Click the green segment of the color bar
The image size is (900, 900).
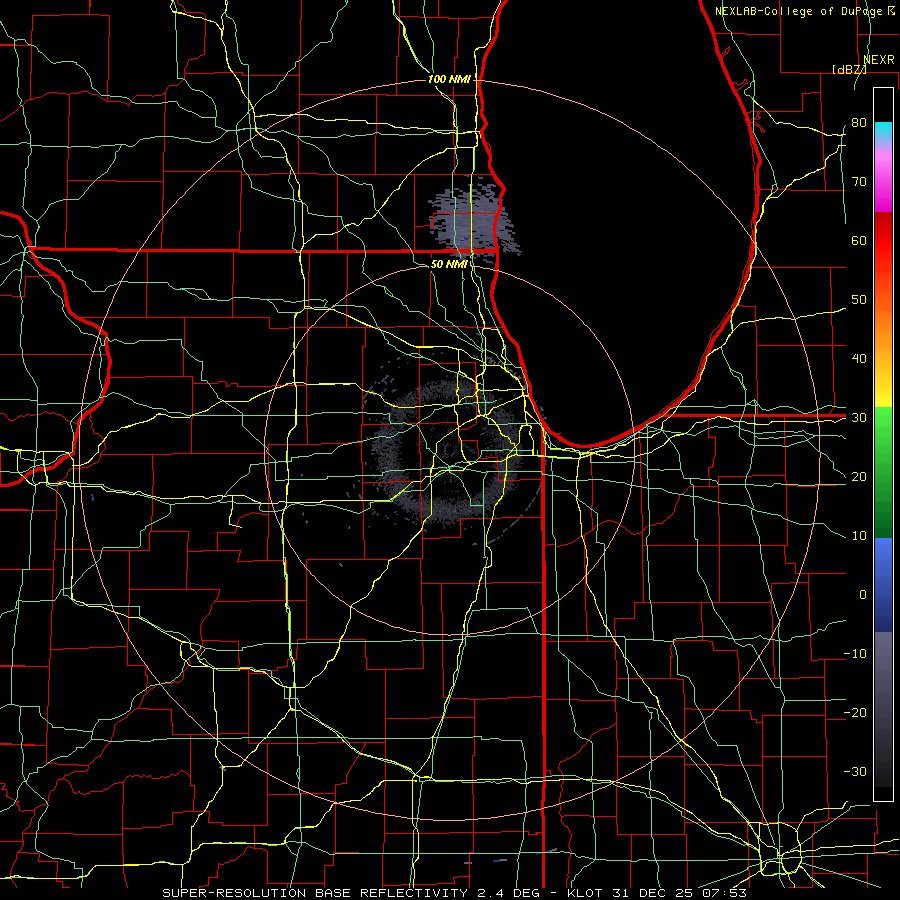coord(883,472)
